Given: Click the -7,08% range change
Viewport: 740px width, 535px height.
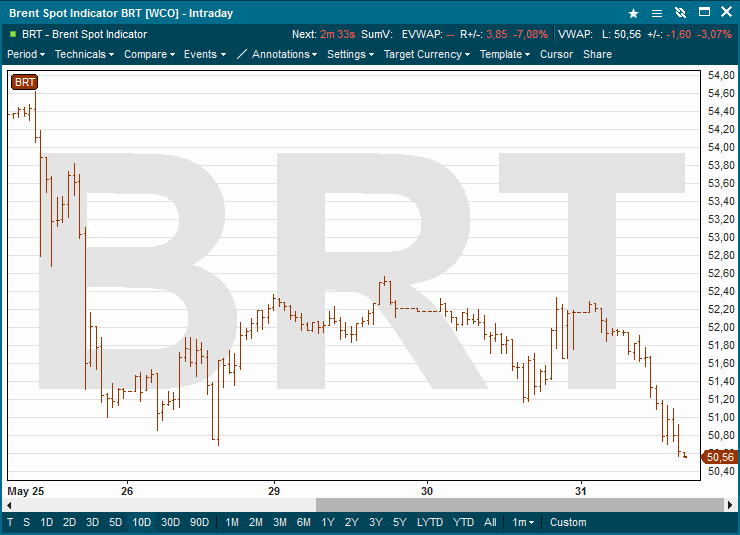Looking at the screenshot, I should [531, 34].
